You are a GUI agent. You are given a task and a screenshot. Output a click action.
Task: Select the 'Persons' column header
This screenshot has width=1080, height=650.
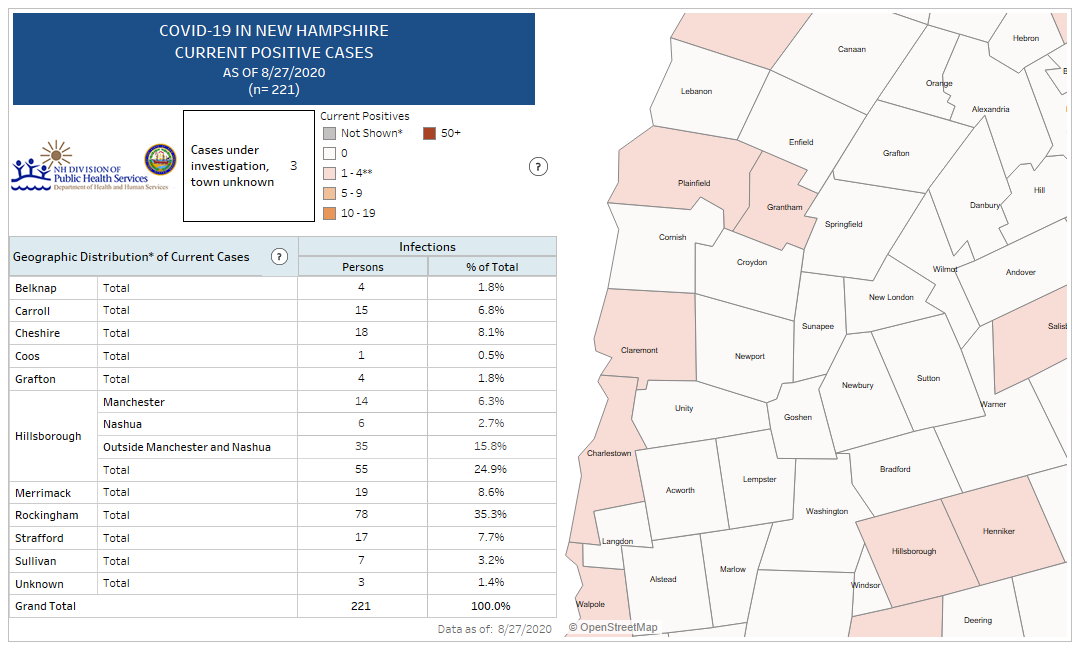(362, 267)
